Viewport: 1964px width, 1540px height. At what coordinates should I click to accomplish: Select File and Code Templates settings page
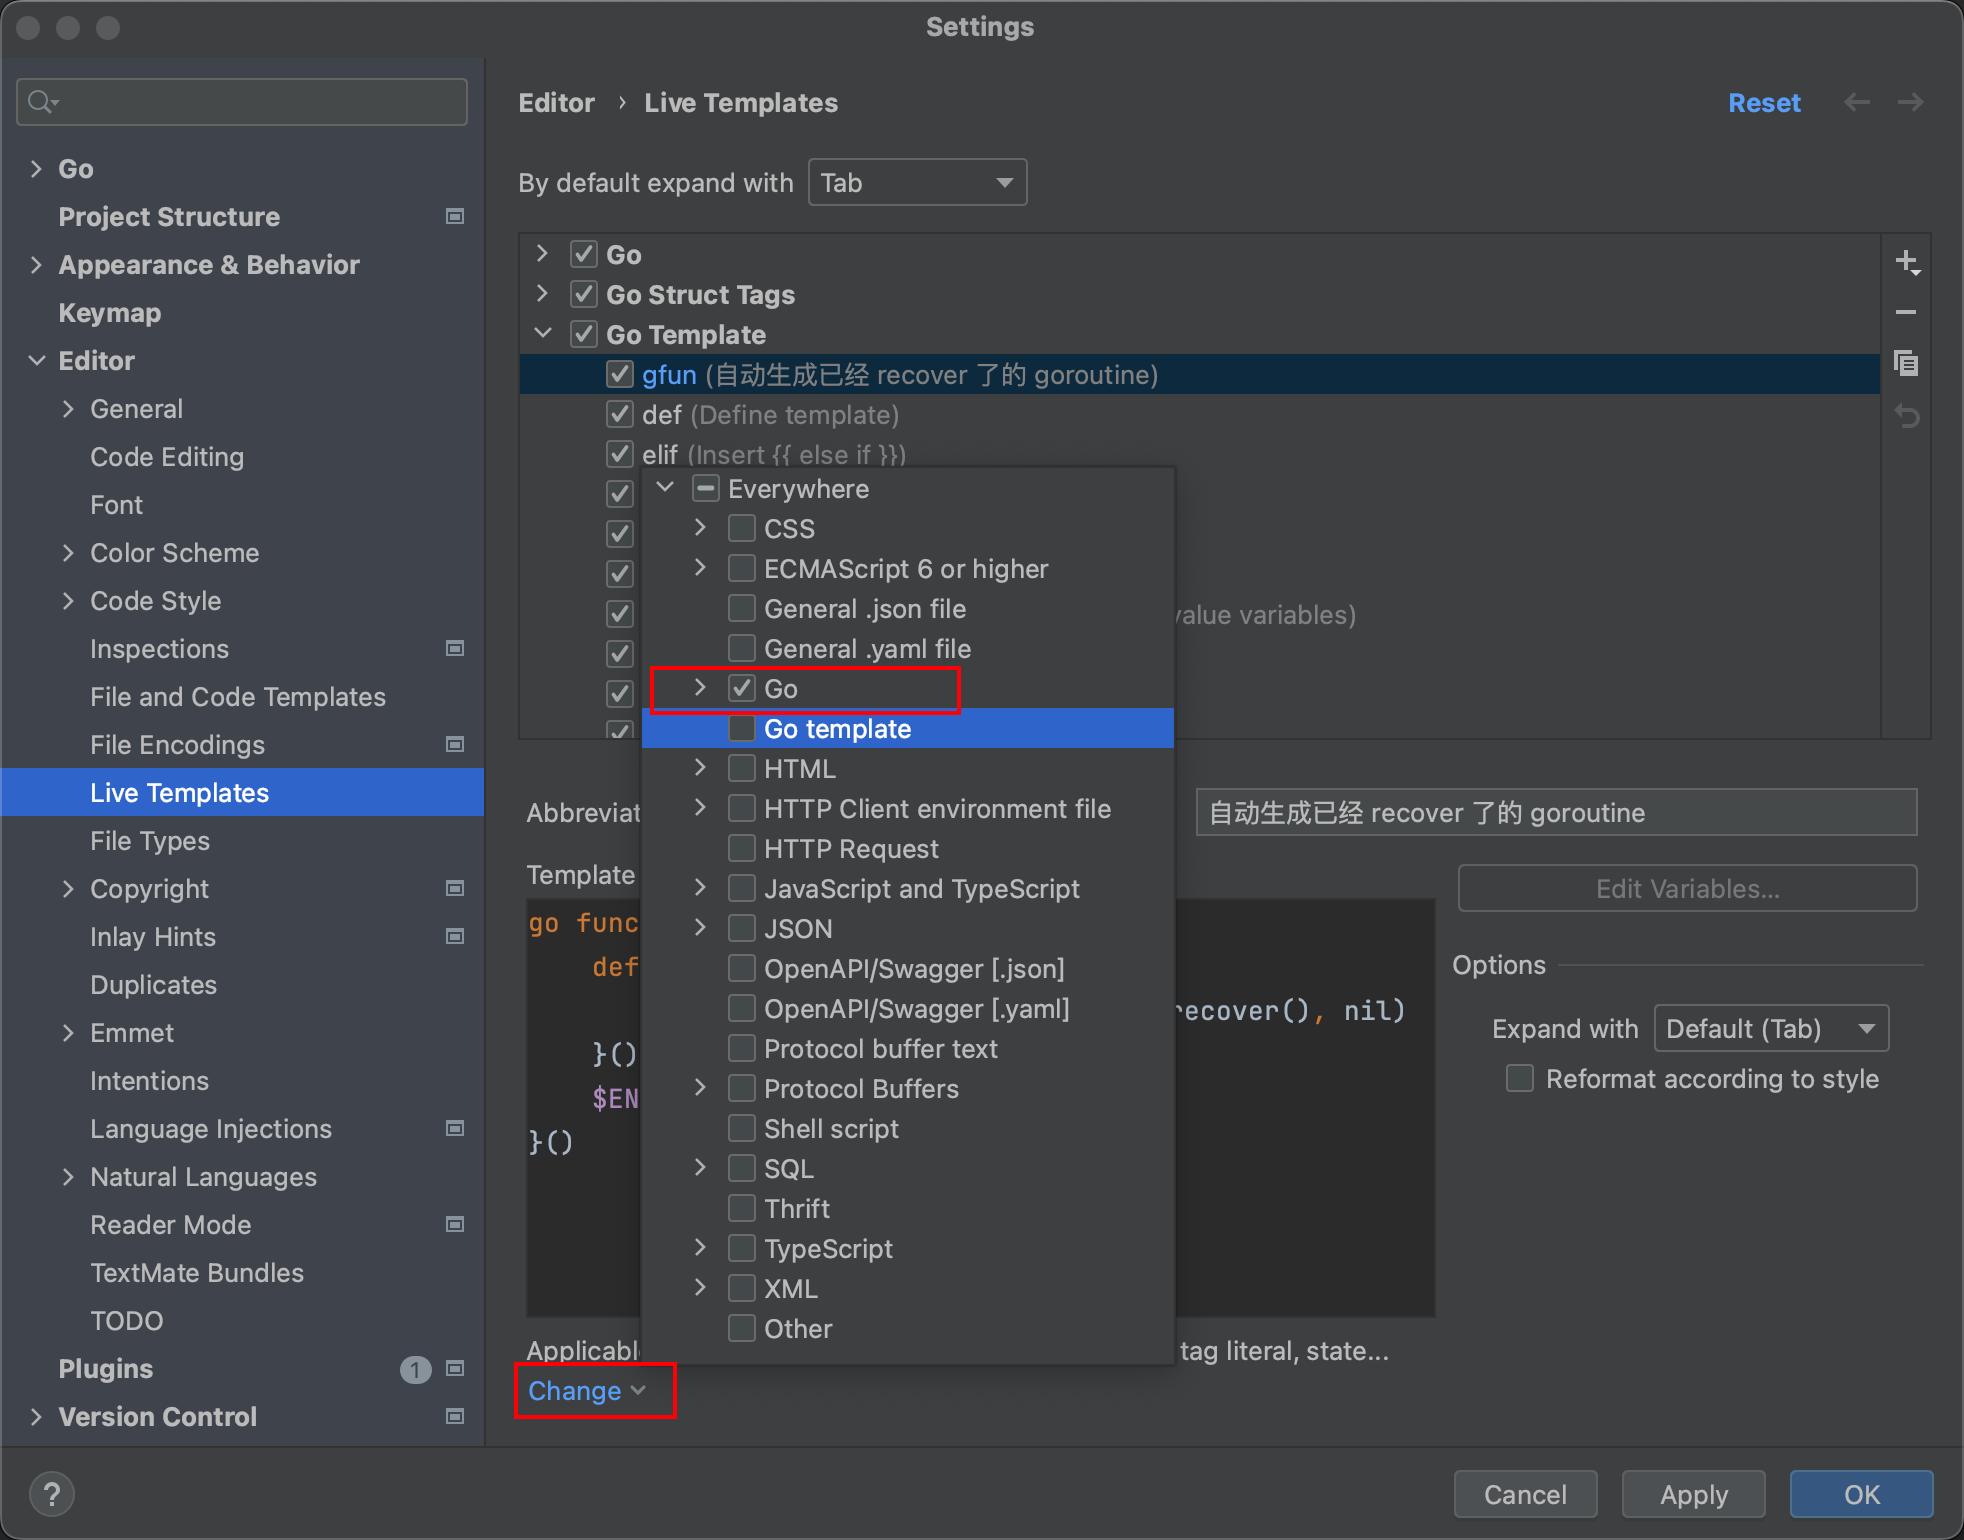(x=237, y=697)
